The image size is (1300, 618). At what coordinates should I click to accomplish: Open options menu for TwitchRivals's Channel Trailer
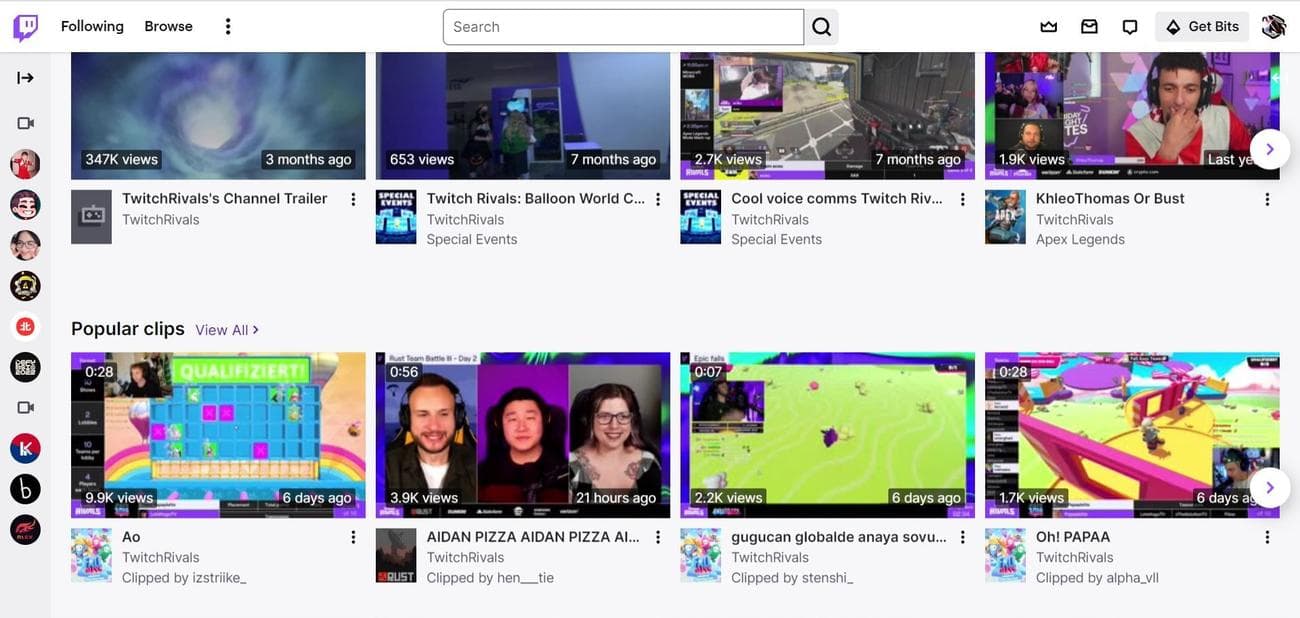click(353, 199)
